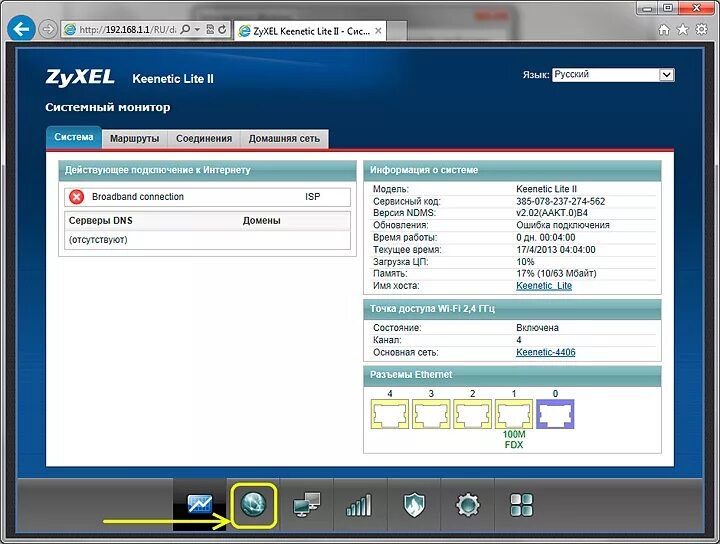Click Ethernet port 0 blue icon
Viewport: 720px width, 544px height.
pyautogui.click(x=555, y=414)
